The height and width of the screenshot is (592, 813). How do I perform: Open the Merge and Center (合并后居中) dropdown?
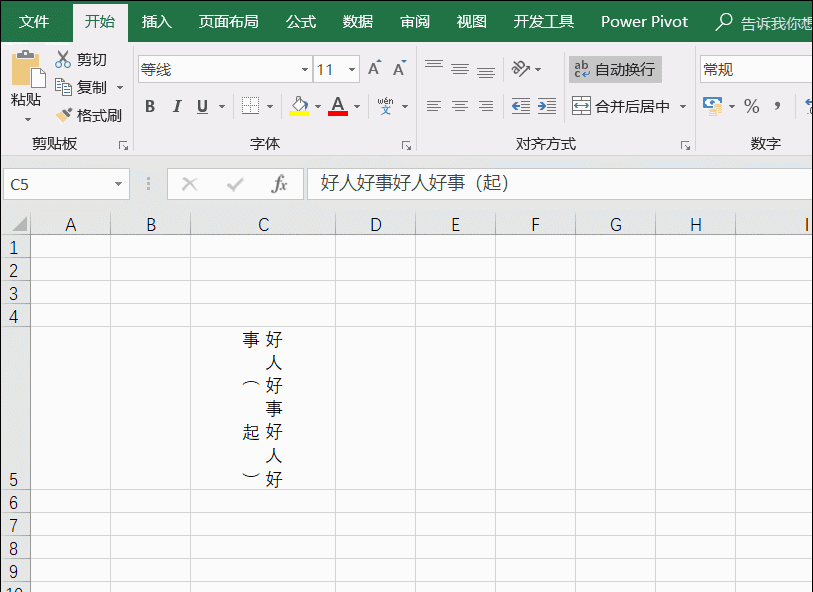[684, 105]
